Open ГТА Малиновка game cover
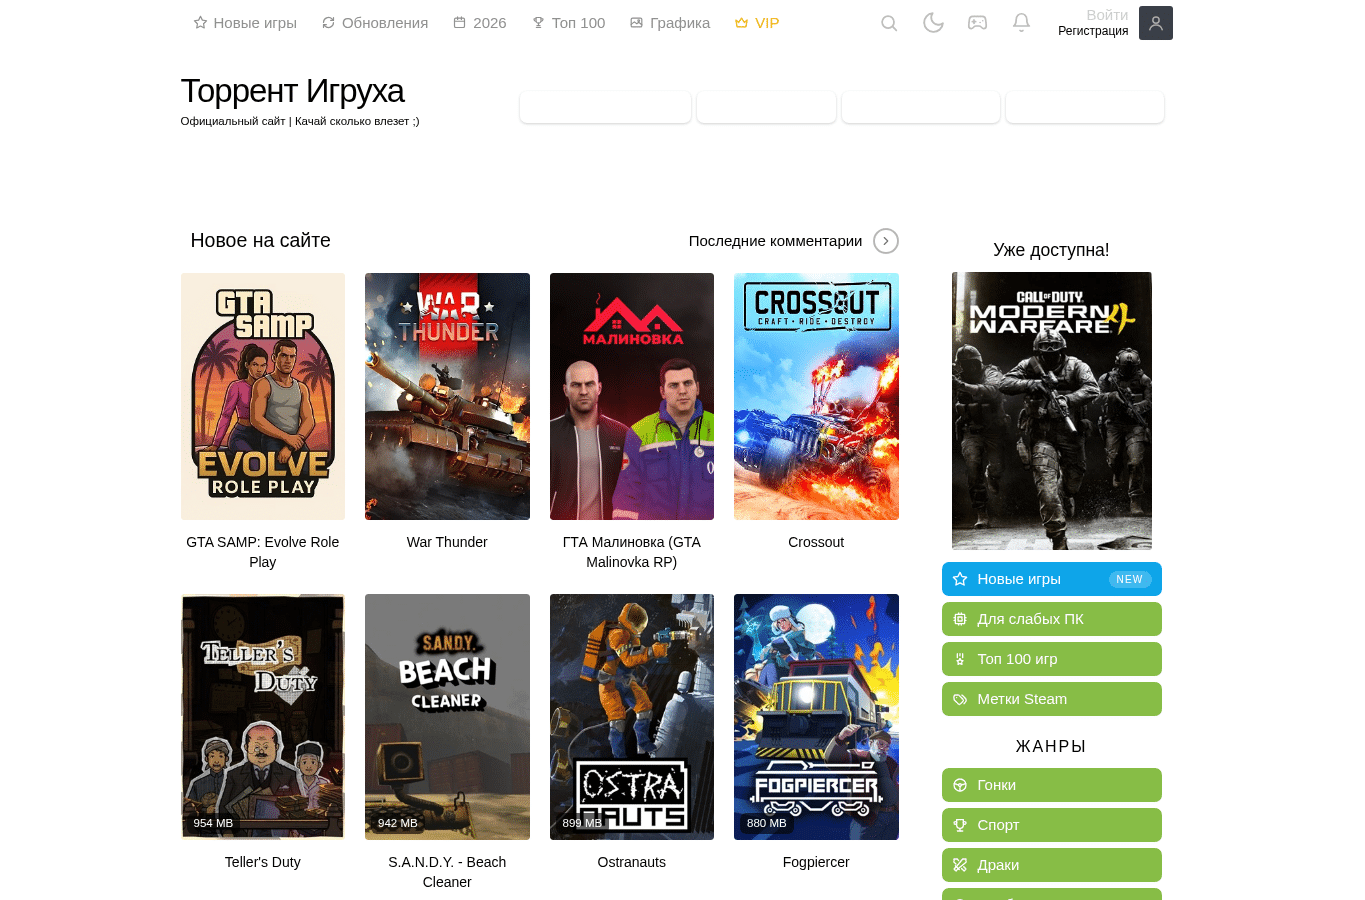This screenshot has width=1365, height=900. (x=632, y=396)
